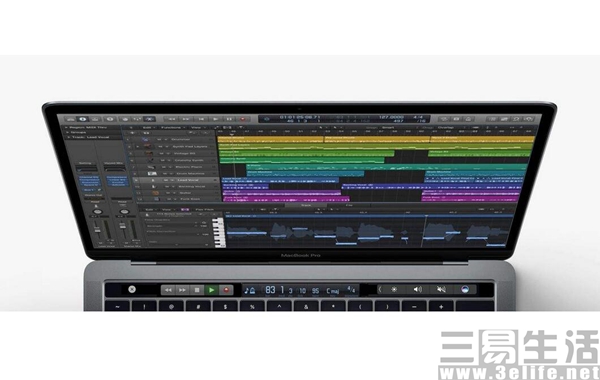
Task: Tap the mute speaker on Touch Bar
Action: coord(441,289)
